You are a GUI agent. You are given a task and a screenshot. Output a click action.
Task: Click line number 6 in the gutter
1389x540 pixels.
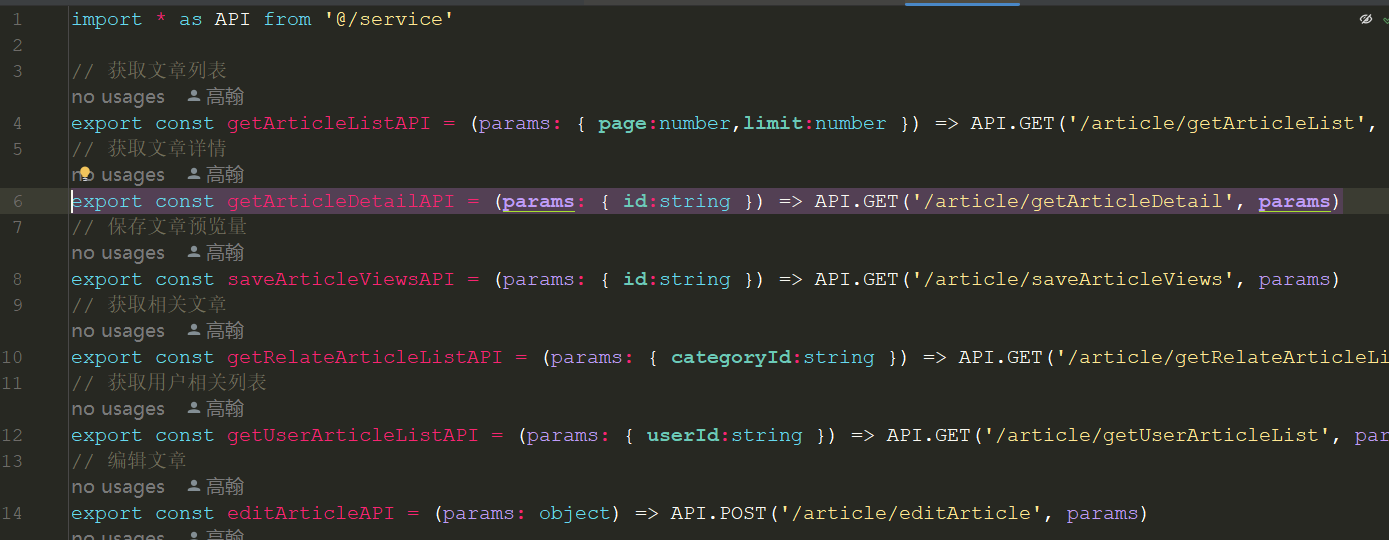(18, 201)
